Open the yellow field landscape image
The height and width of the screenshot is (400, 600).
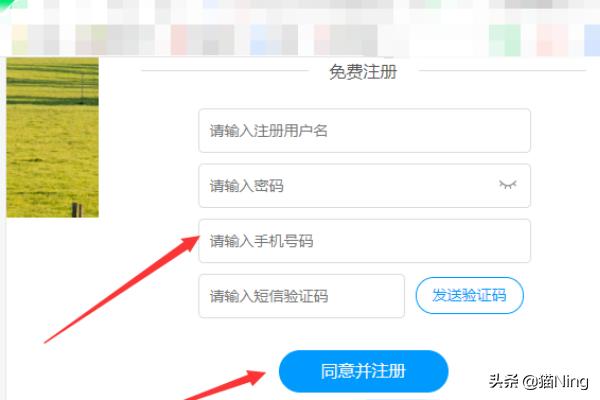(52, 137)
